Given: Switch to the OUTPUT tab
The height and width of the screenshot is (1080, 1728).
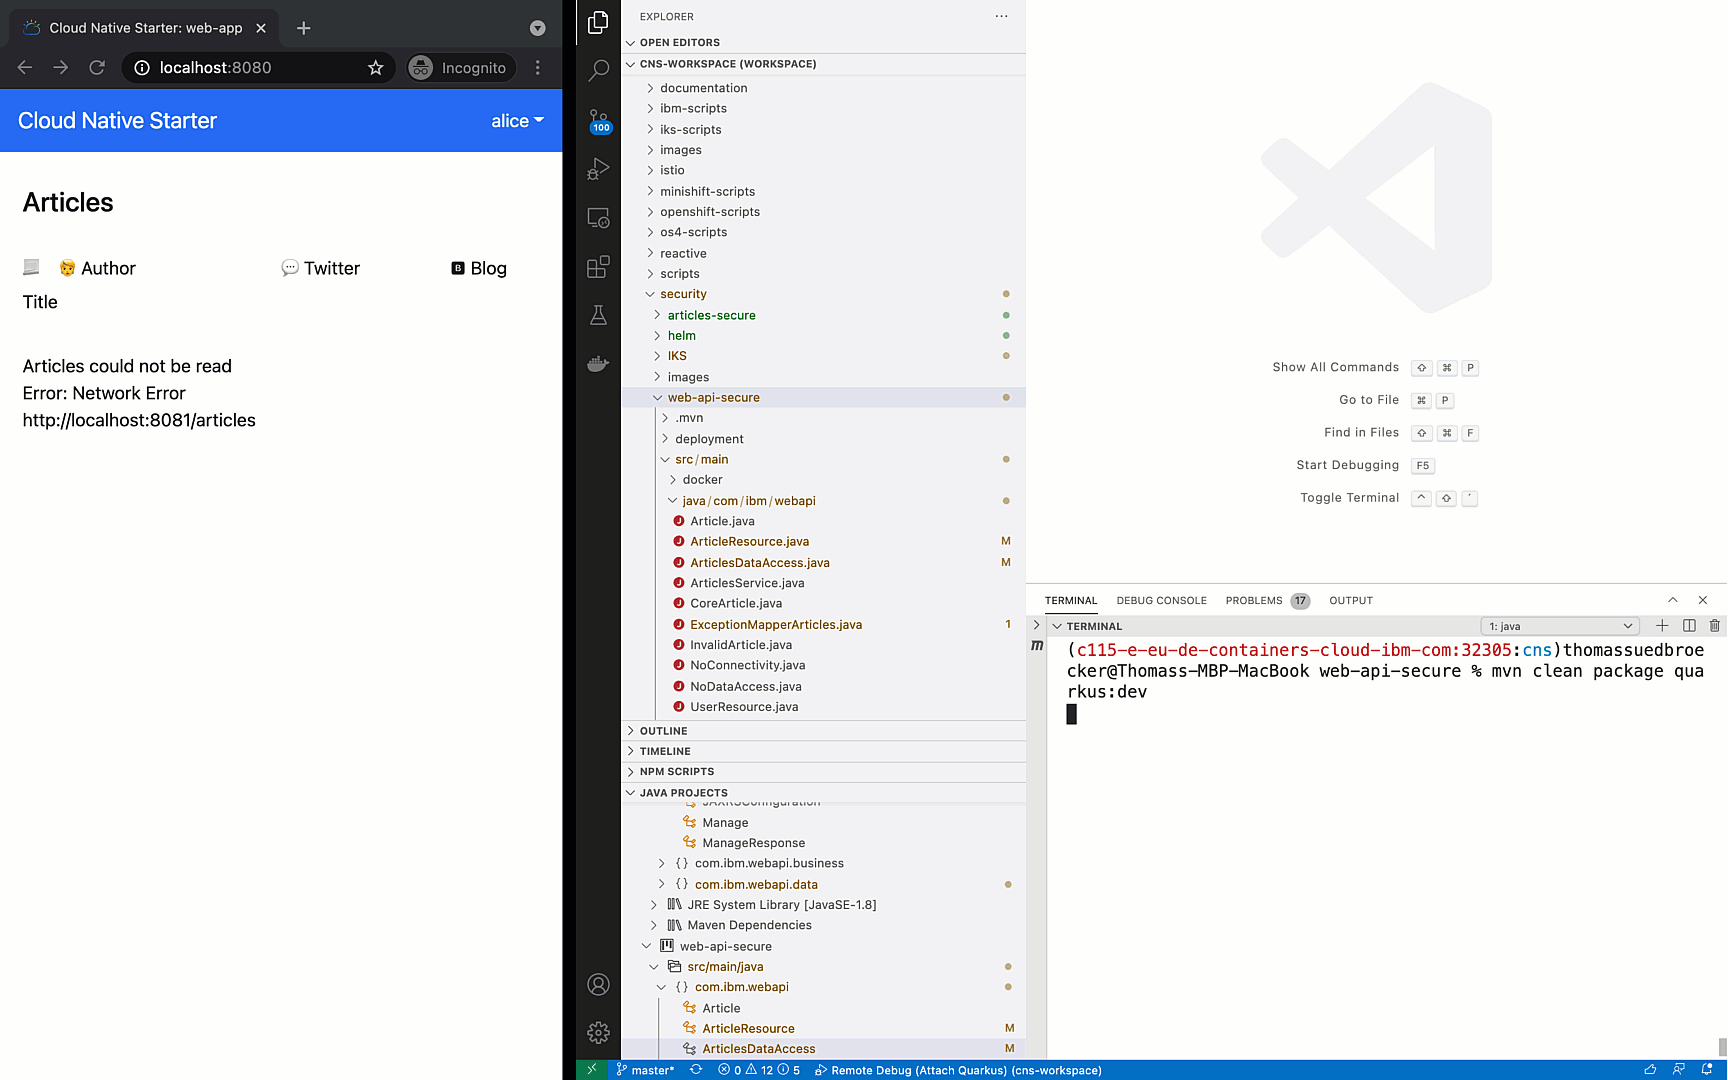Looking at the screenshot, I should coord(1350,601).
